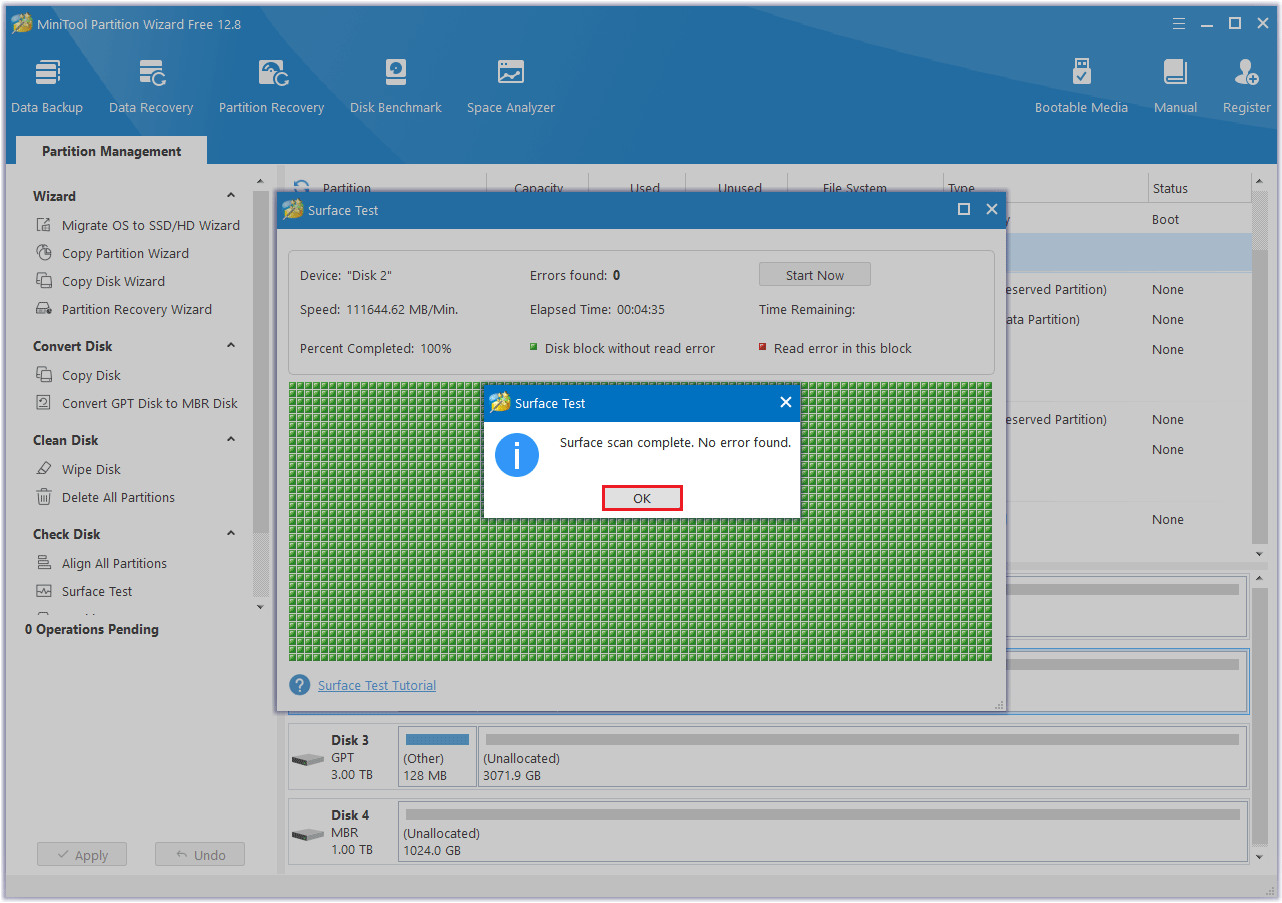This screenshot has width=1282, height=903.
Task: Click the Copy Disk Wizard icon
Action: click(44, 281)
